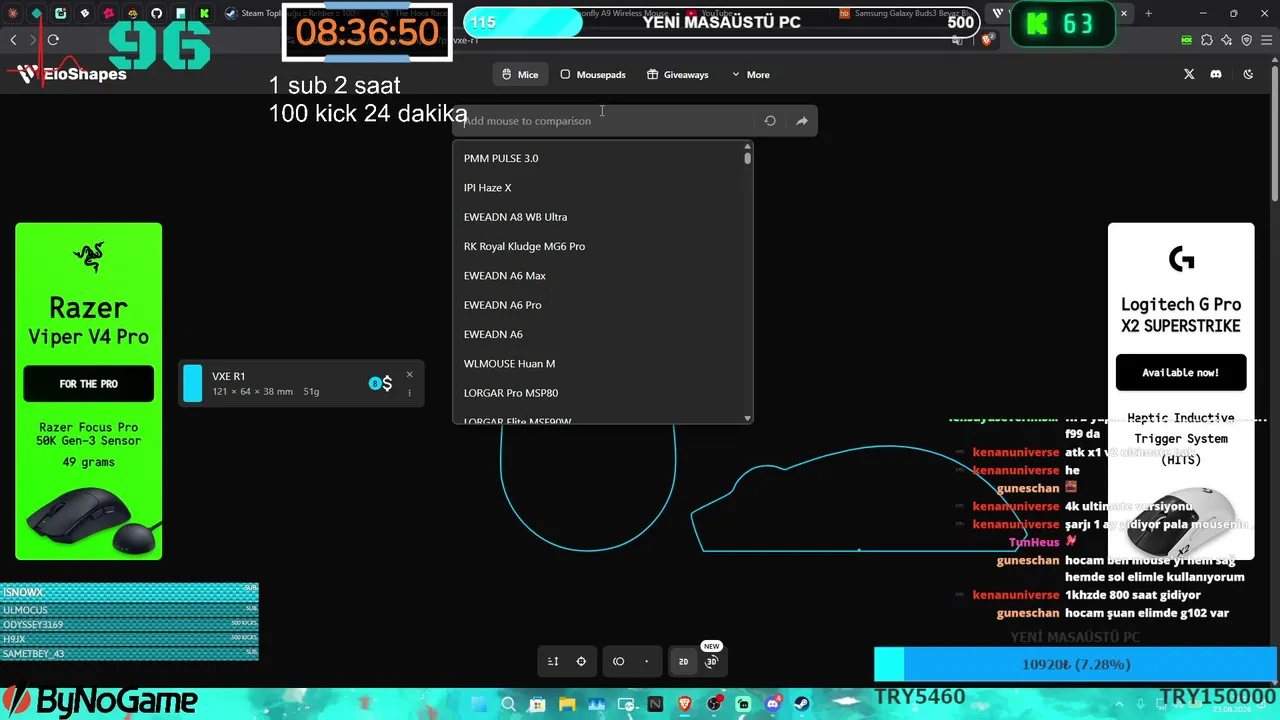Open a new browser tab
1280x720 pixels.
pos(1148,14)
